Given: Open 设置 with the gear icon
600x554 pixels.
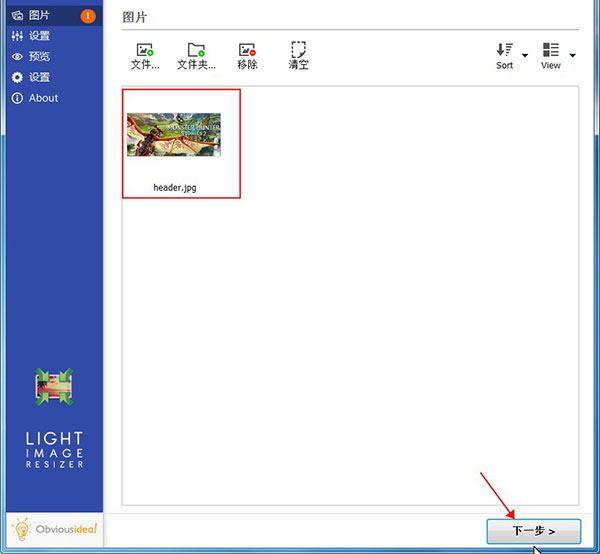Looking at the screenshot, I should [38, 77].
